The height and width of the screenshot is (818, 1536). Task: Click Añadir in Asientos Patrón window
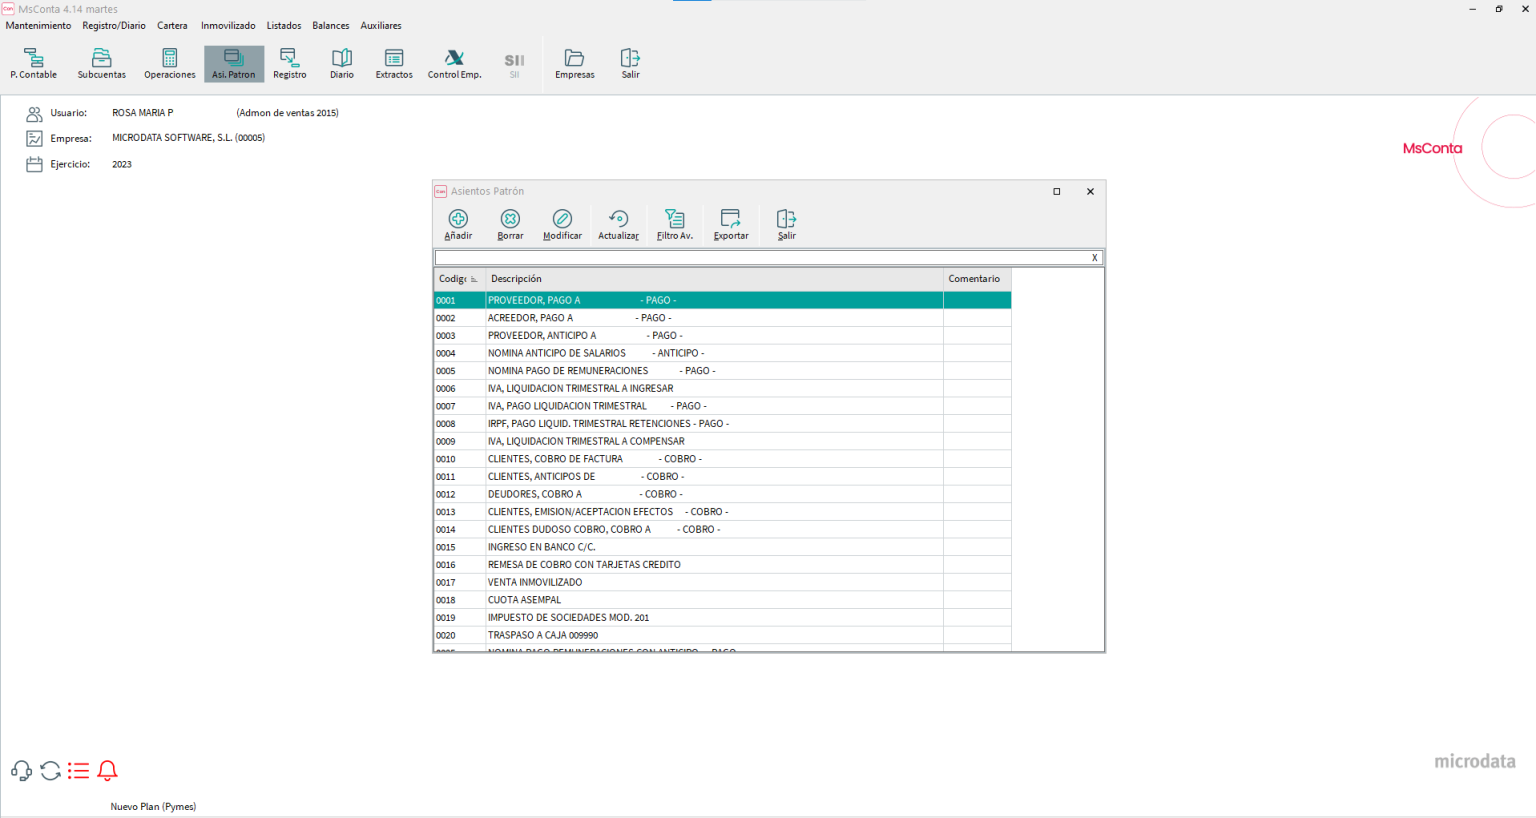click(458, 225)
